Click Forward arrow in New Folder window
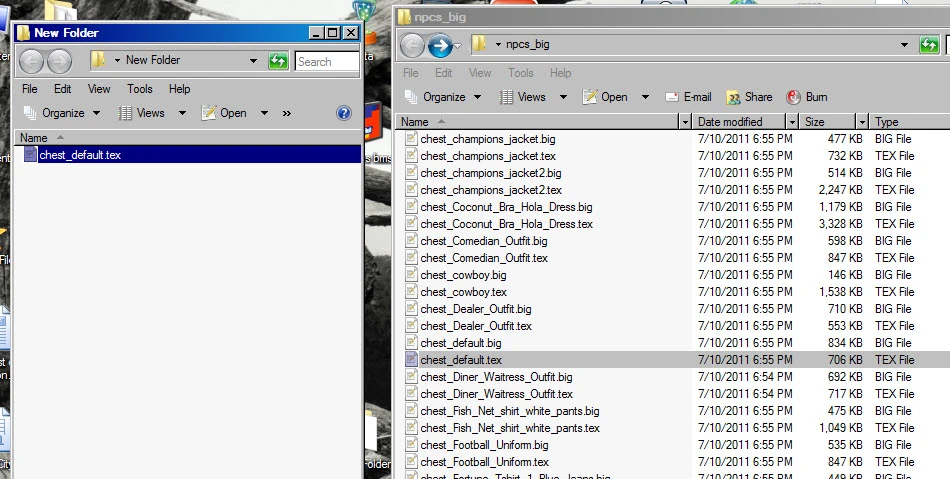Viewport: 950px width, 479px height. point(59,61)
